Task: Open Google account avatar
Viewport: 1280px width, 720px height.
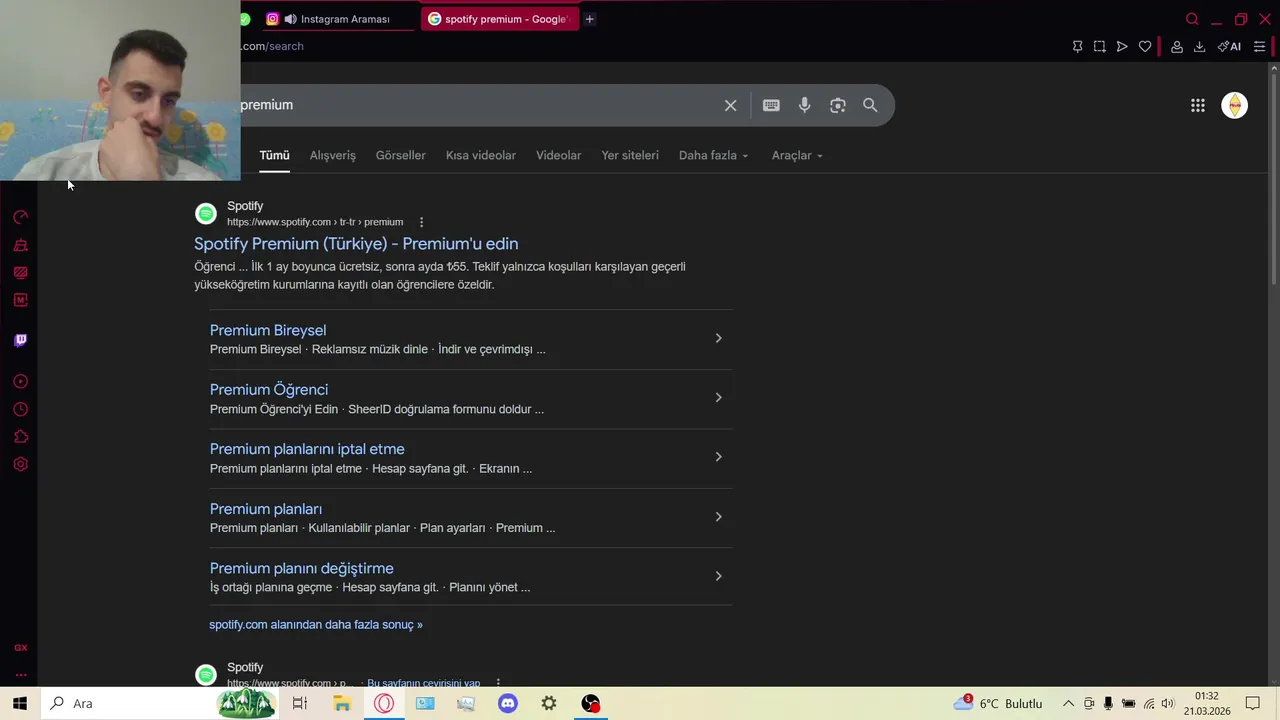Action: [x=1235, y=105]
